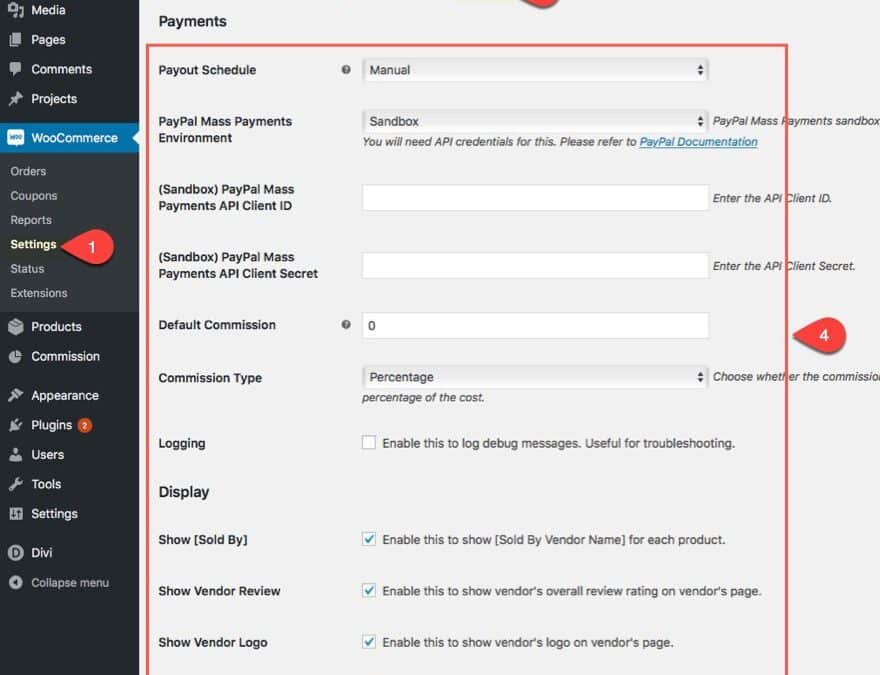Click the Users person icon

16,454
